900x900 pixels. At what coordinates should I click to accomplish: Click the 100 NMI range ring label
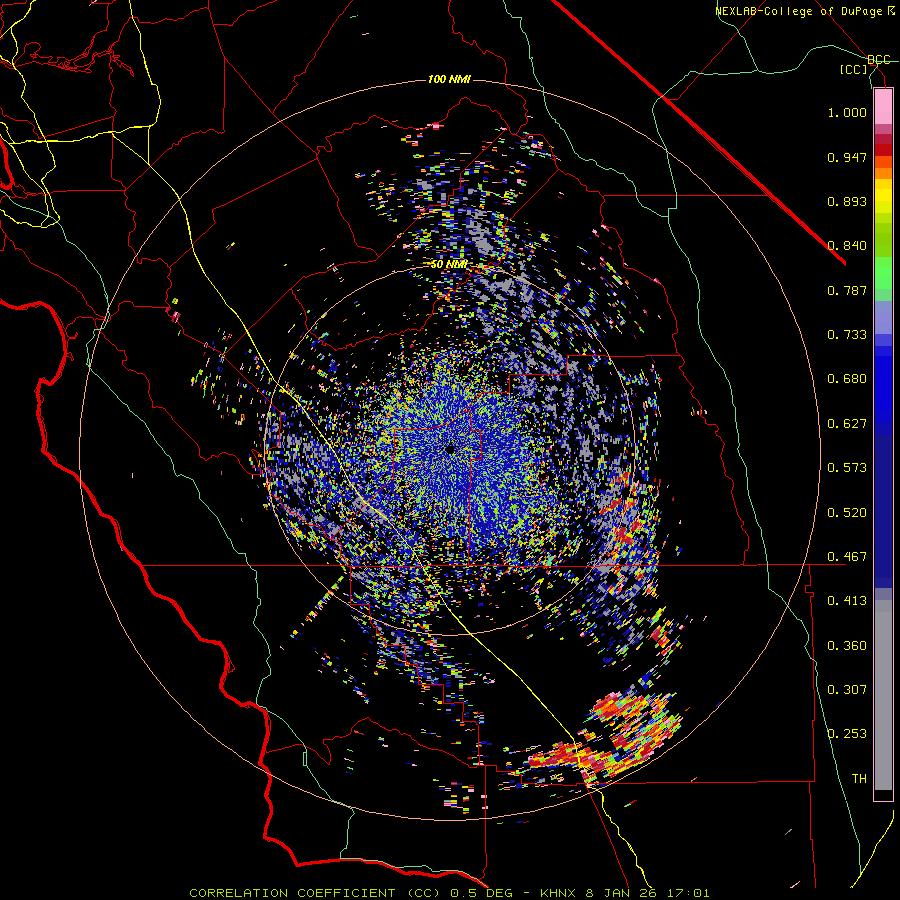pyautogui.click(x=449, y=79)
